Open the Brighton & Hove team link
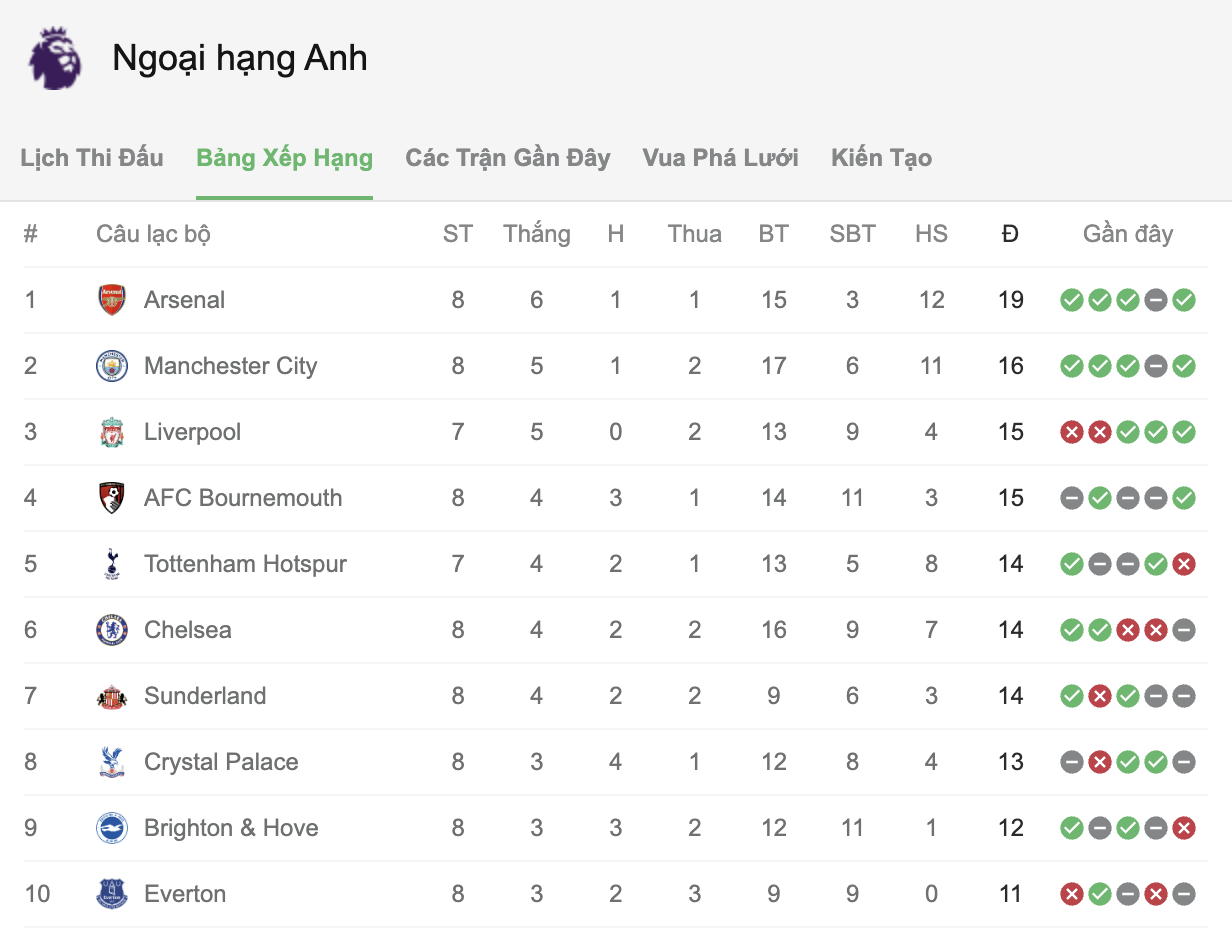1232x932 pixels. click(x=231, y=828)
